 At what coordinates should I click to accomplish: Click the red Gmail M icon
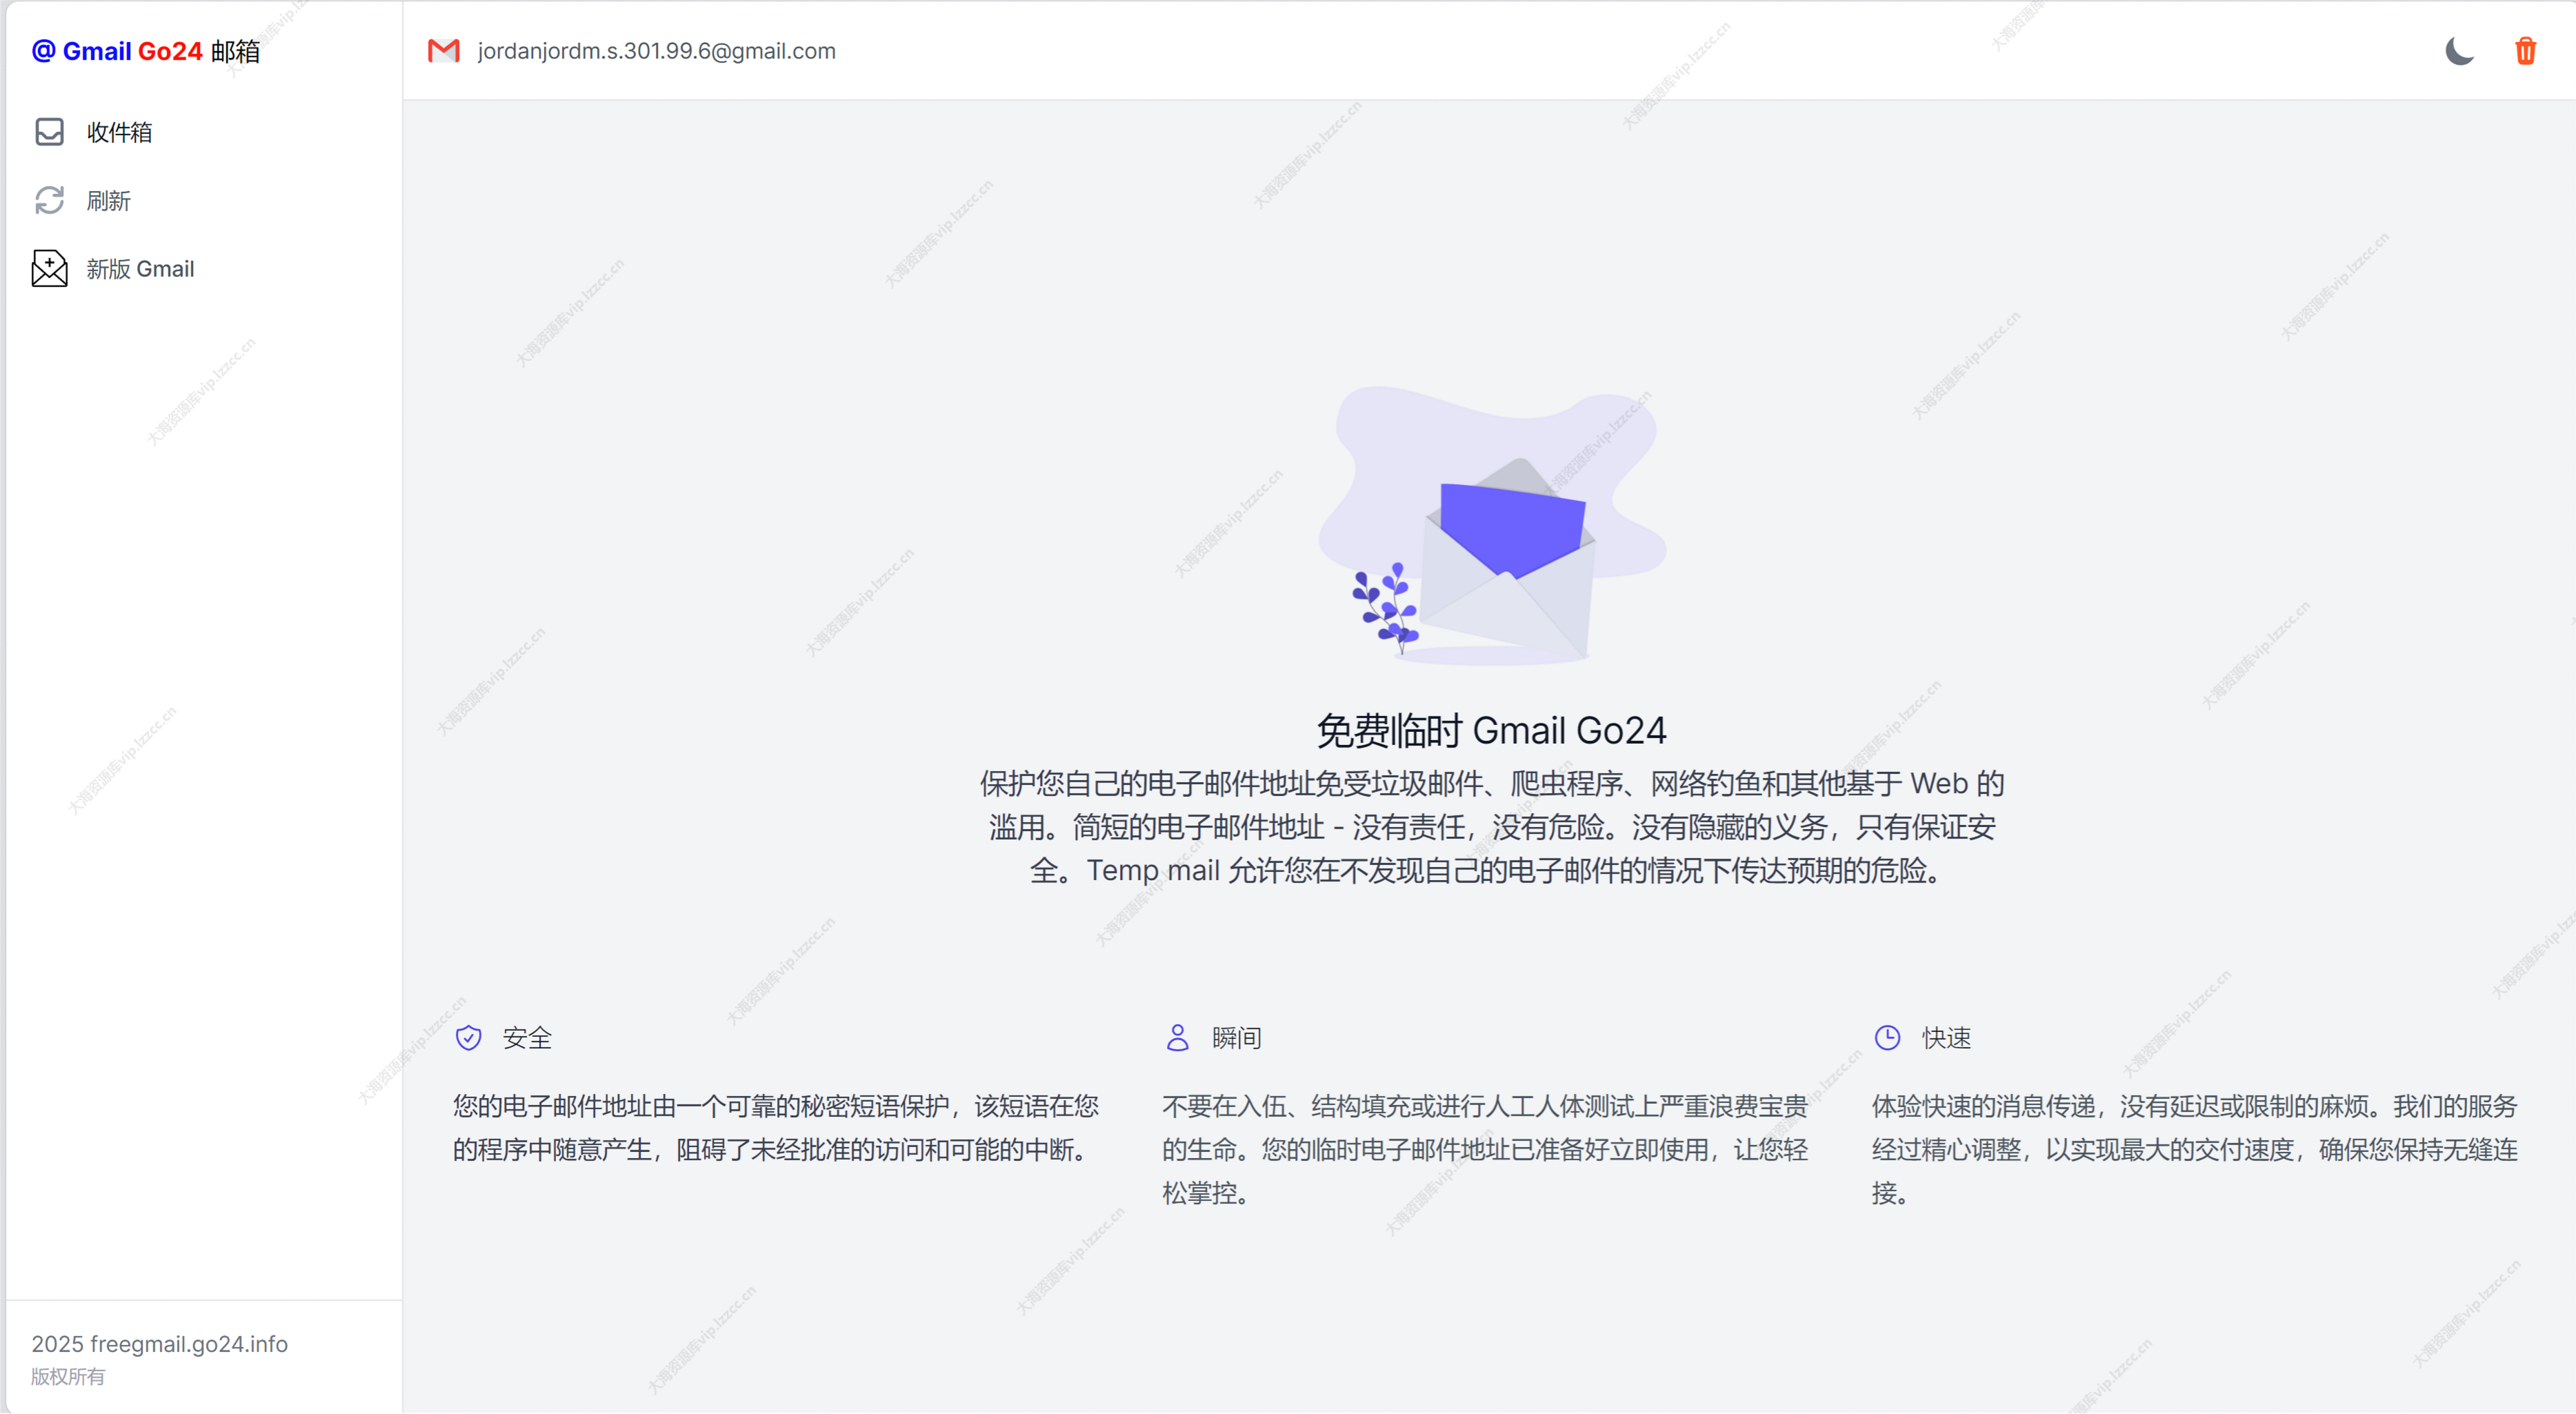443,50
